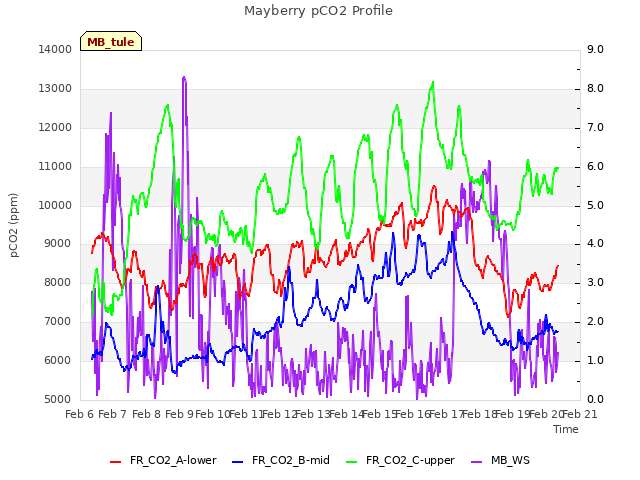Click the 0.0 right axis tick label

point(595,399)
